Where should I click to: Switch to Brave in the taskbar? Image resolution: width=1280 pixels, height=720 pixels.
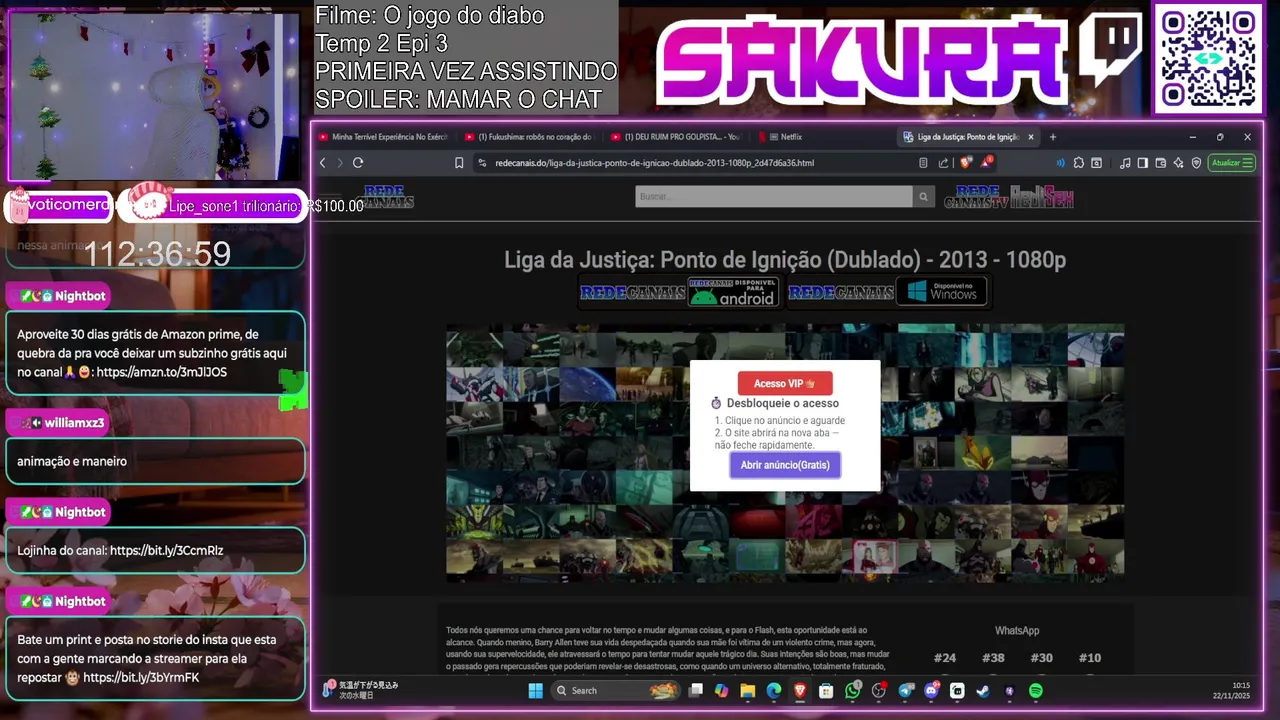[800, 691]
